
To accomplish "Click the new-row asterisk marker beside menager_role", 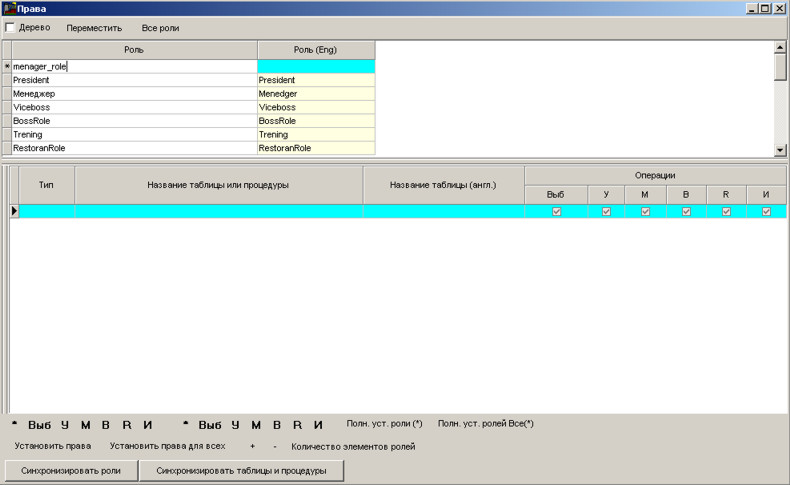I will (x=7, y=67).
